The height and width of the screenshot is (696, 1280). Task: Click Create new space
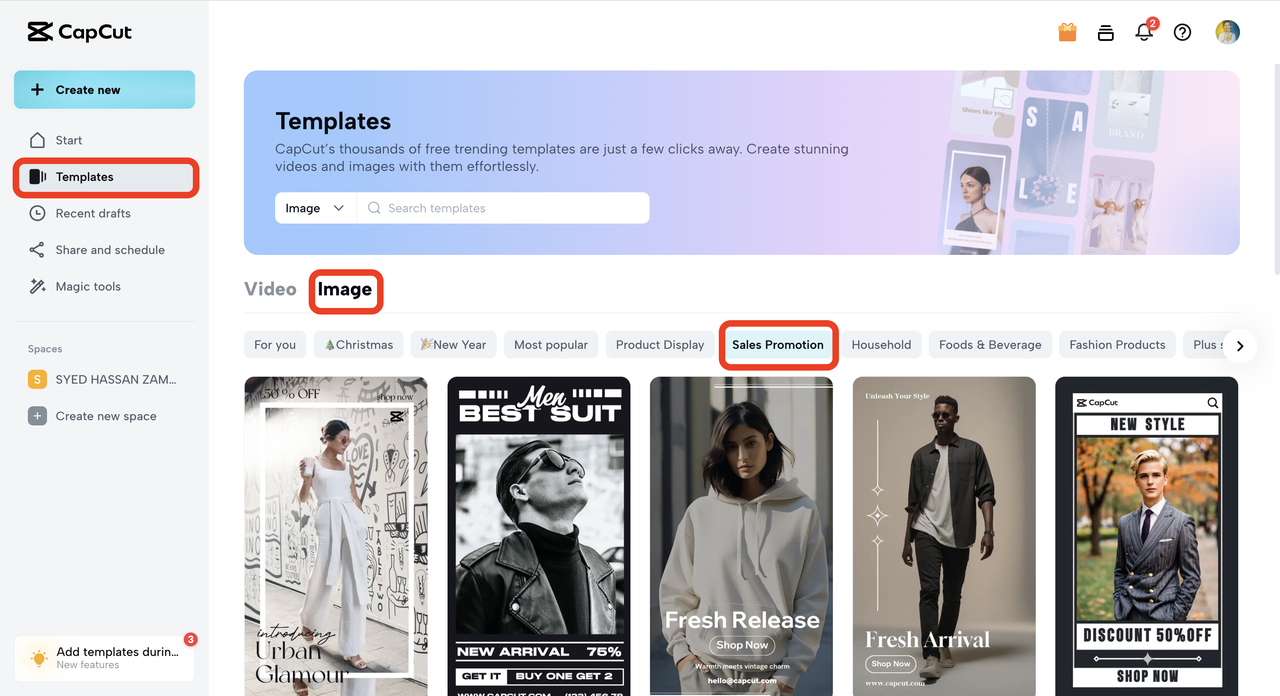point(104,416)
